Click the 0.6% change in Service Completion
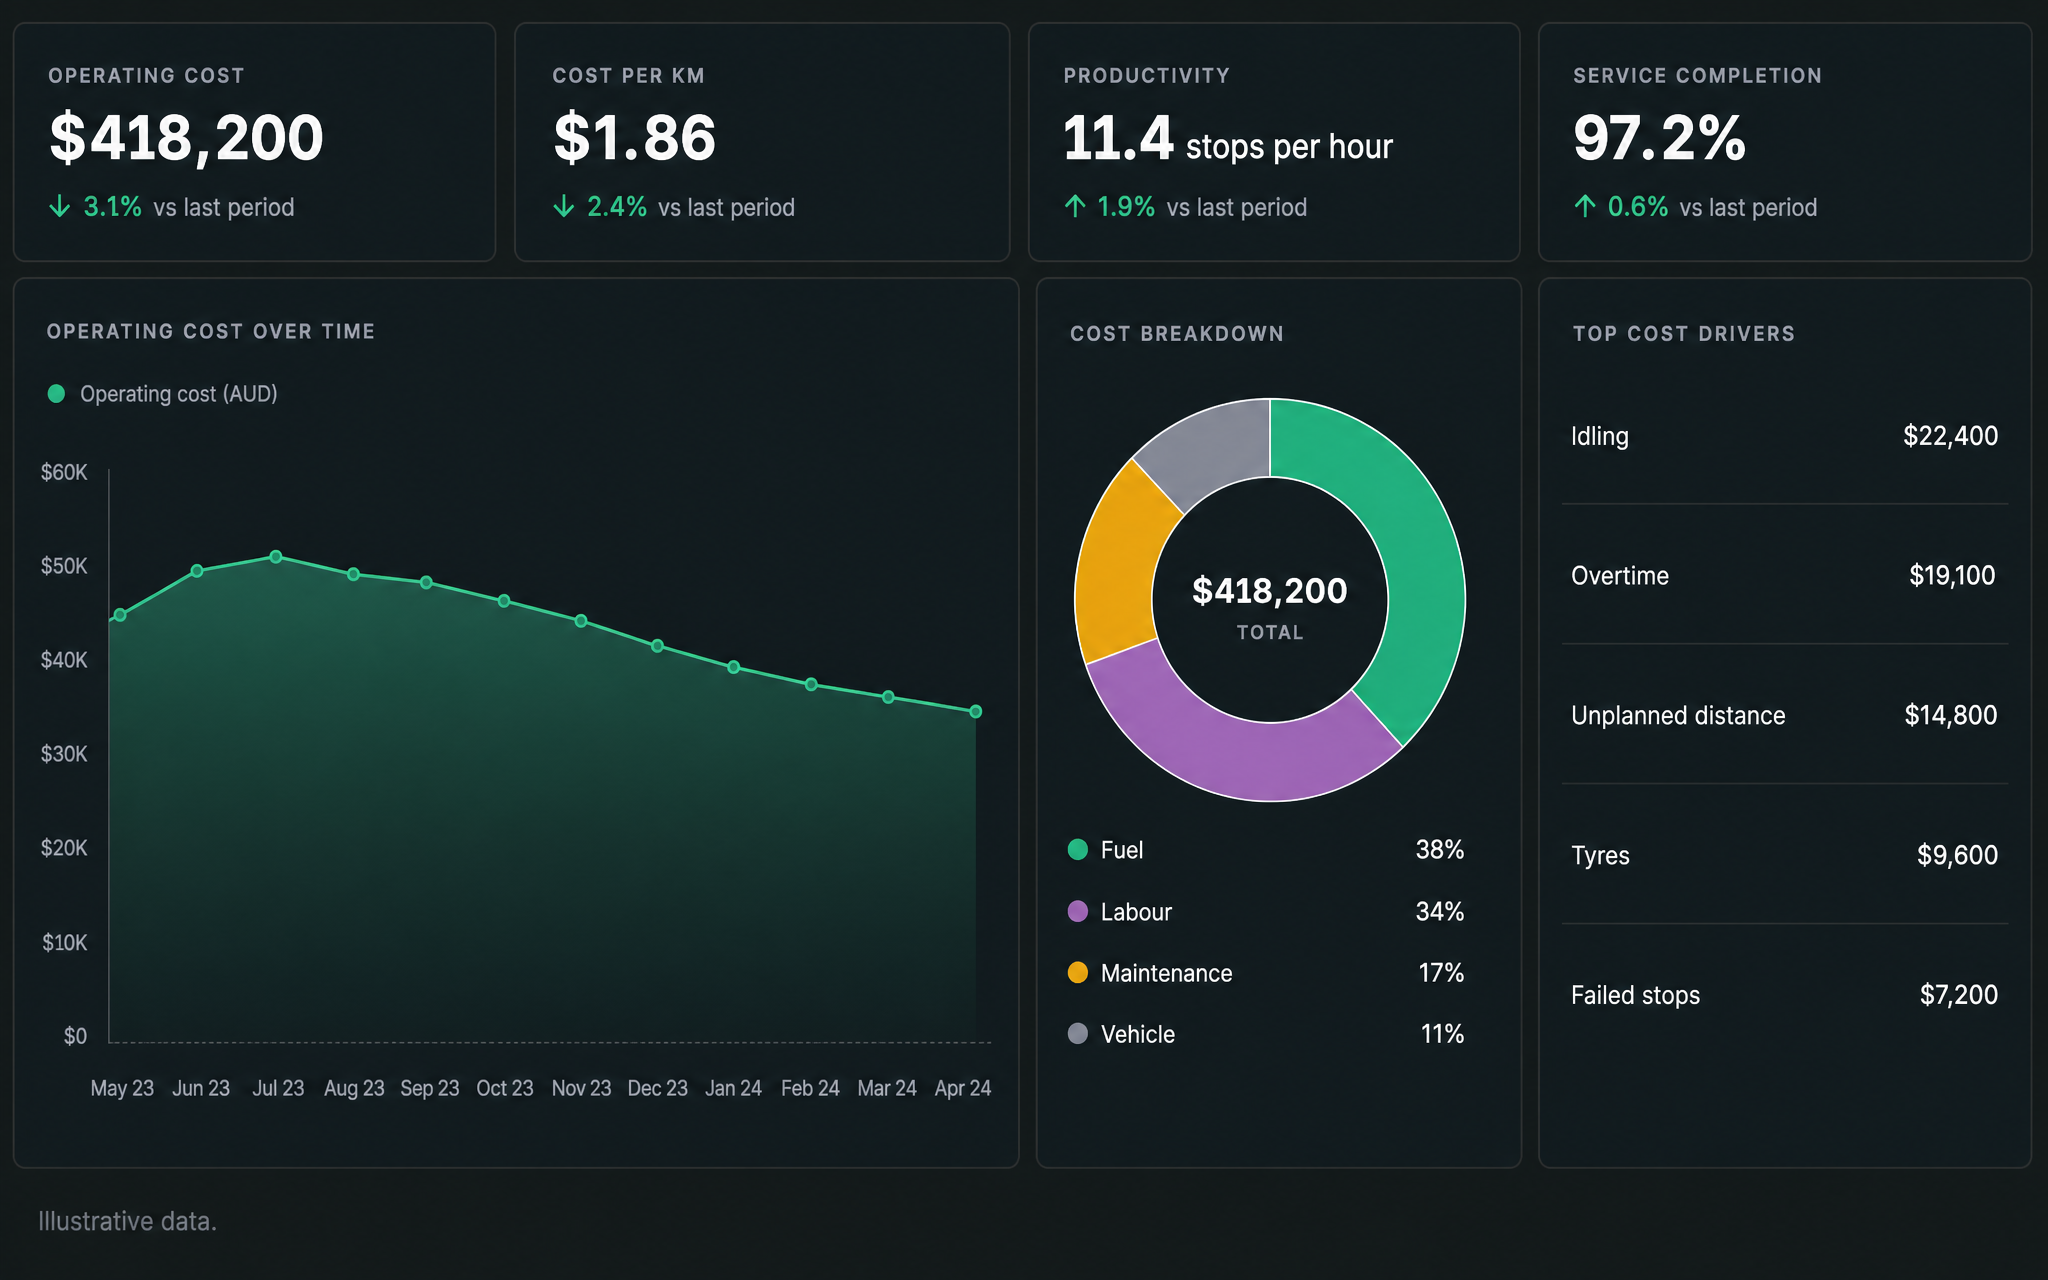Image resolution: width=2048 pixels, height=1280 pixels. pos(1638,207)
